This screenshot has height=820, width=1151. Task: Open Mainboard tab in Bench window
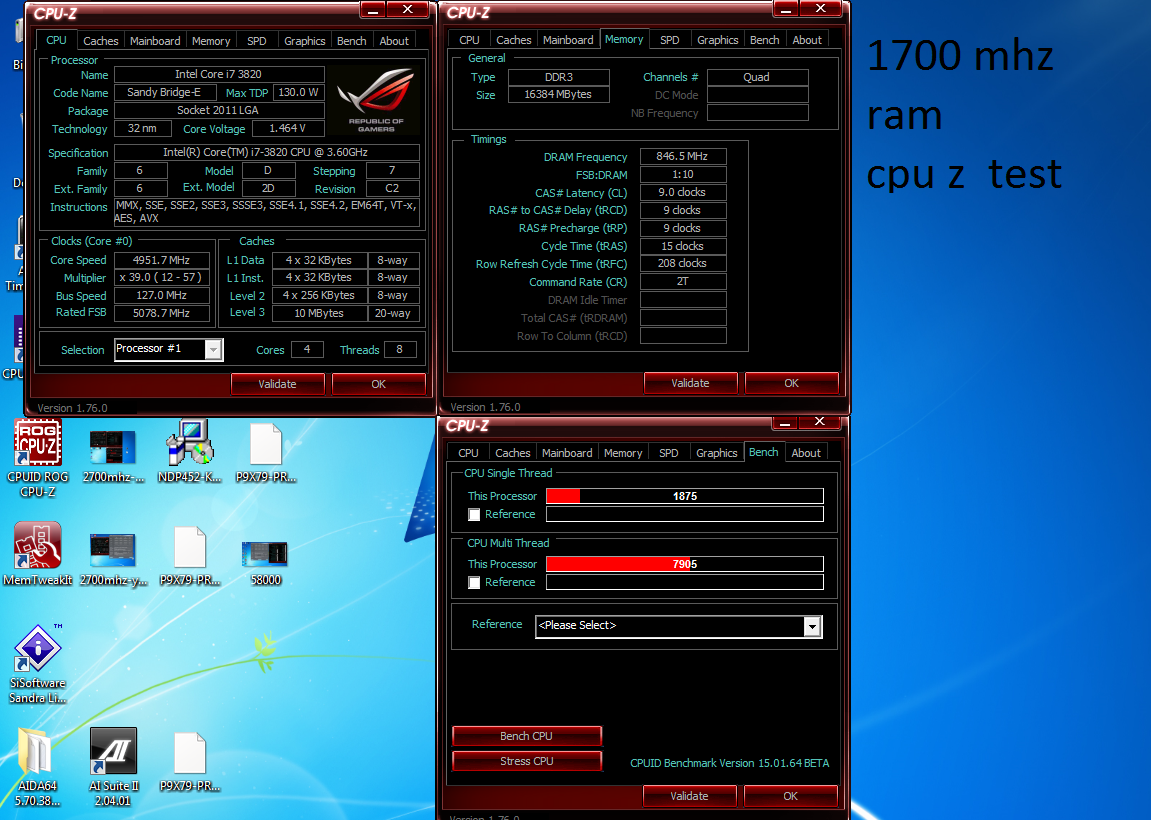(567, 454)
